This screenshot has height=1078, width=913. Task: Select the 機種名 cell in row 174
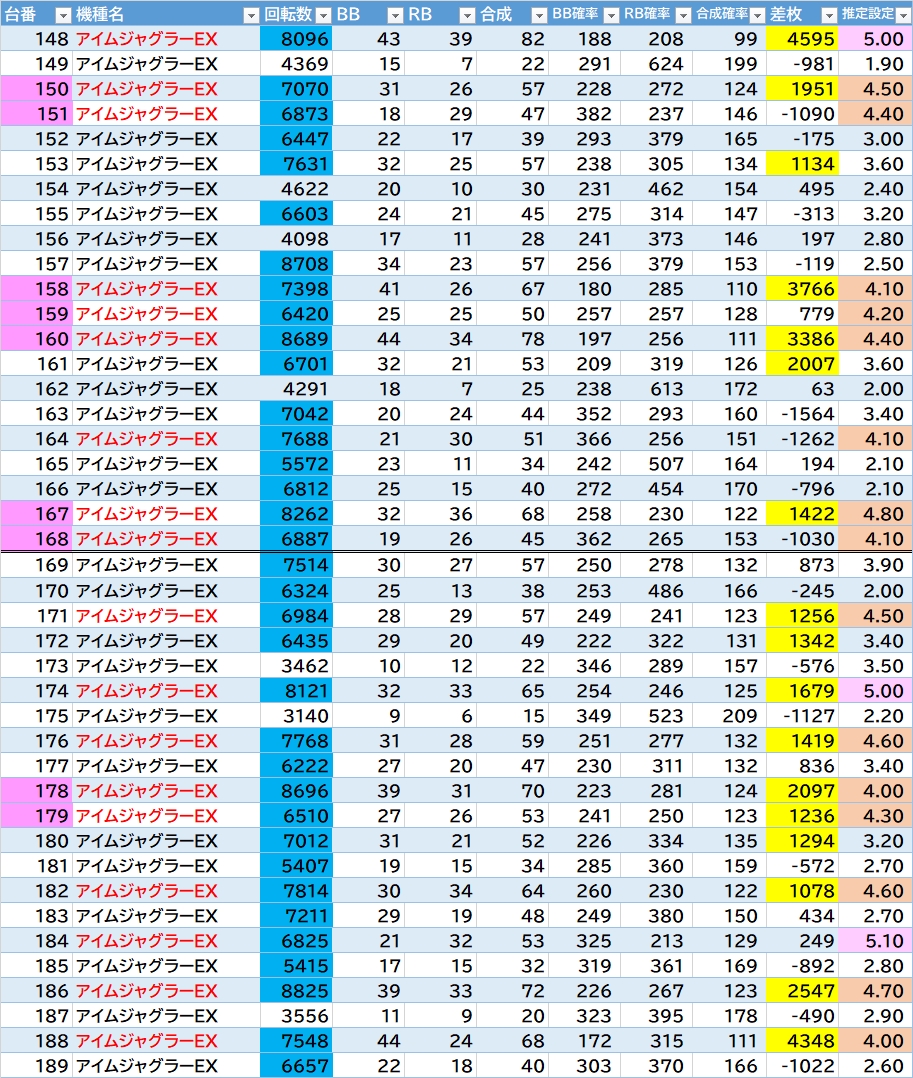click(x=166, y=691)
